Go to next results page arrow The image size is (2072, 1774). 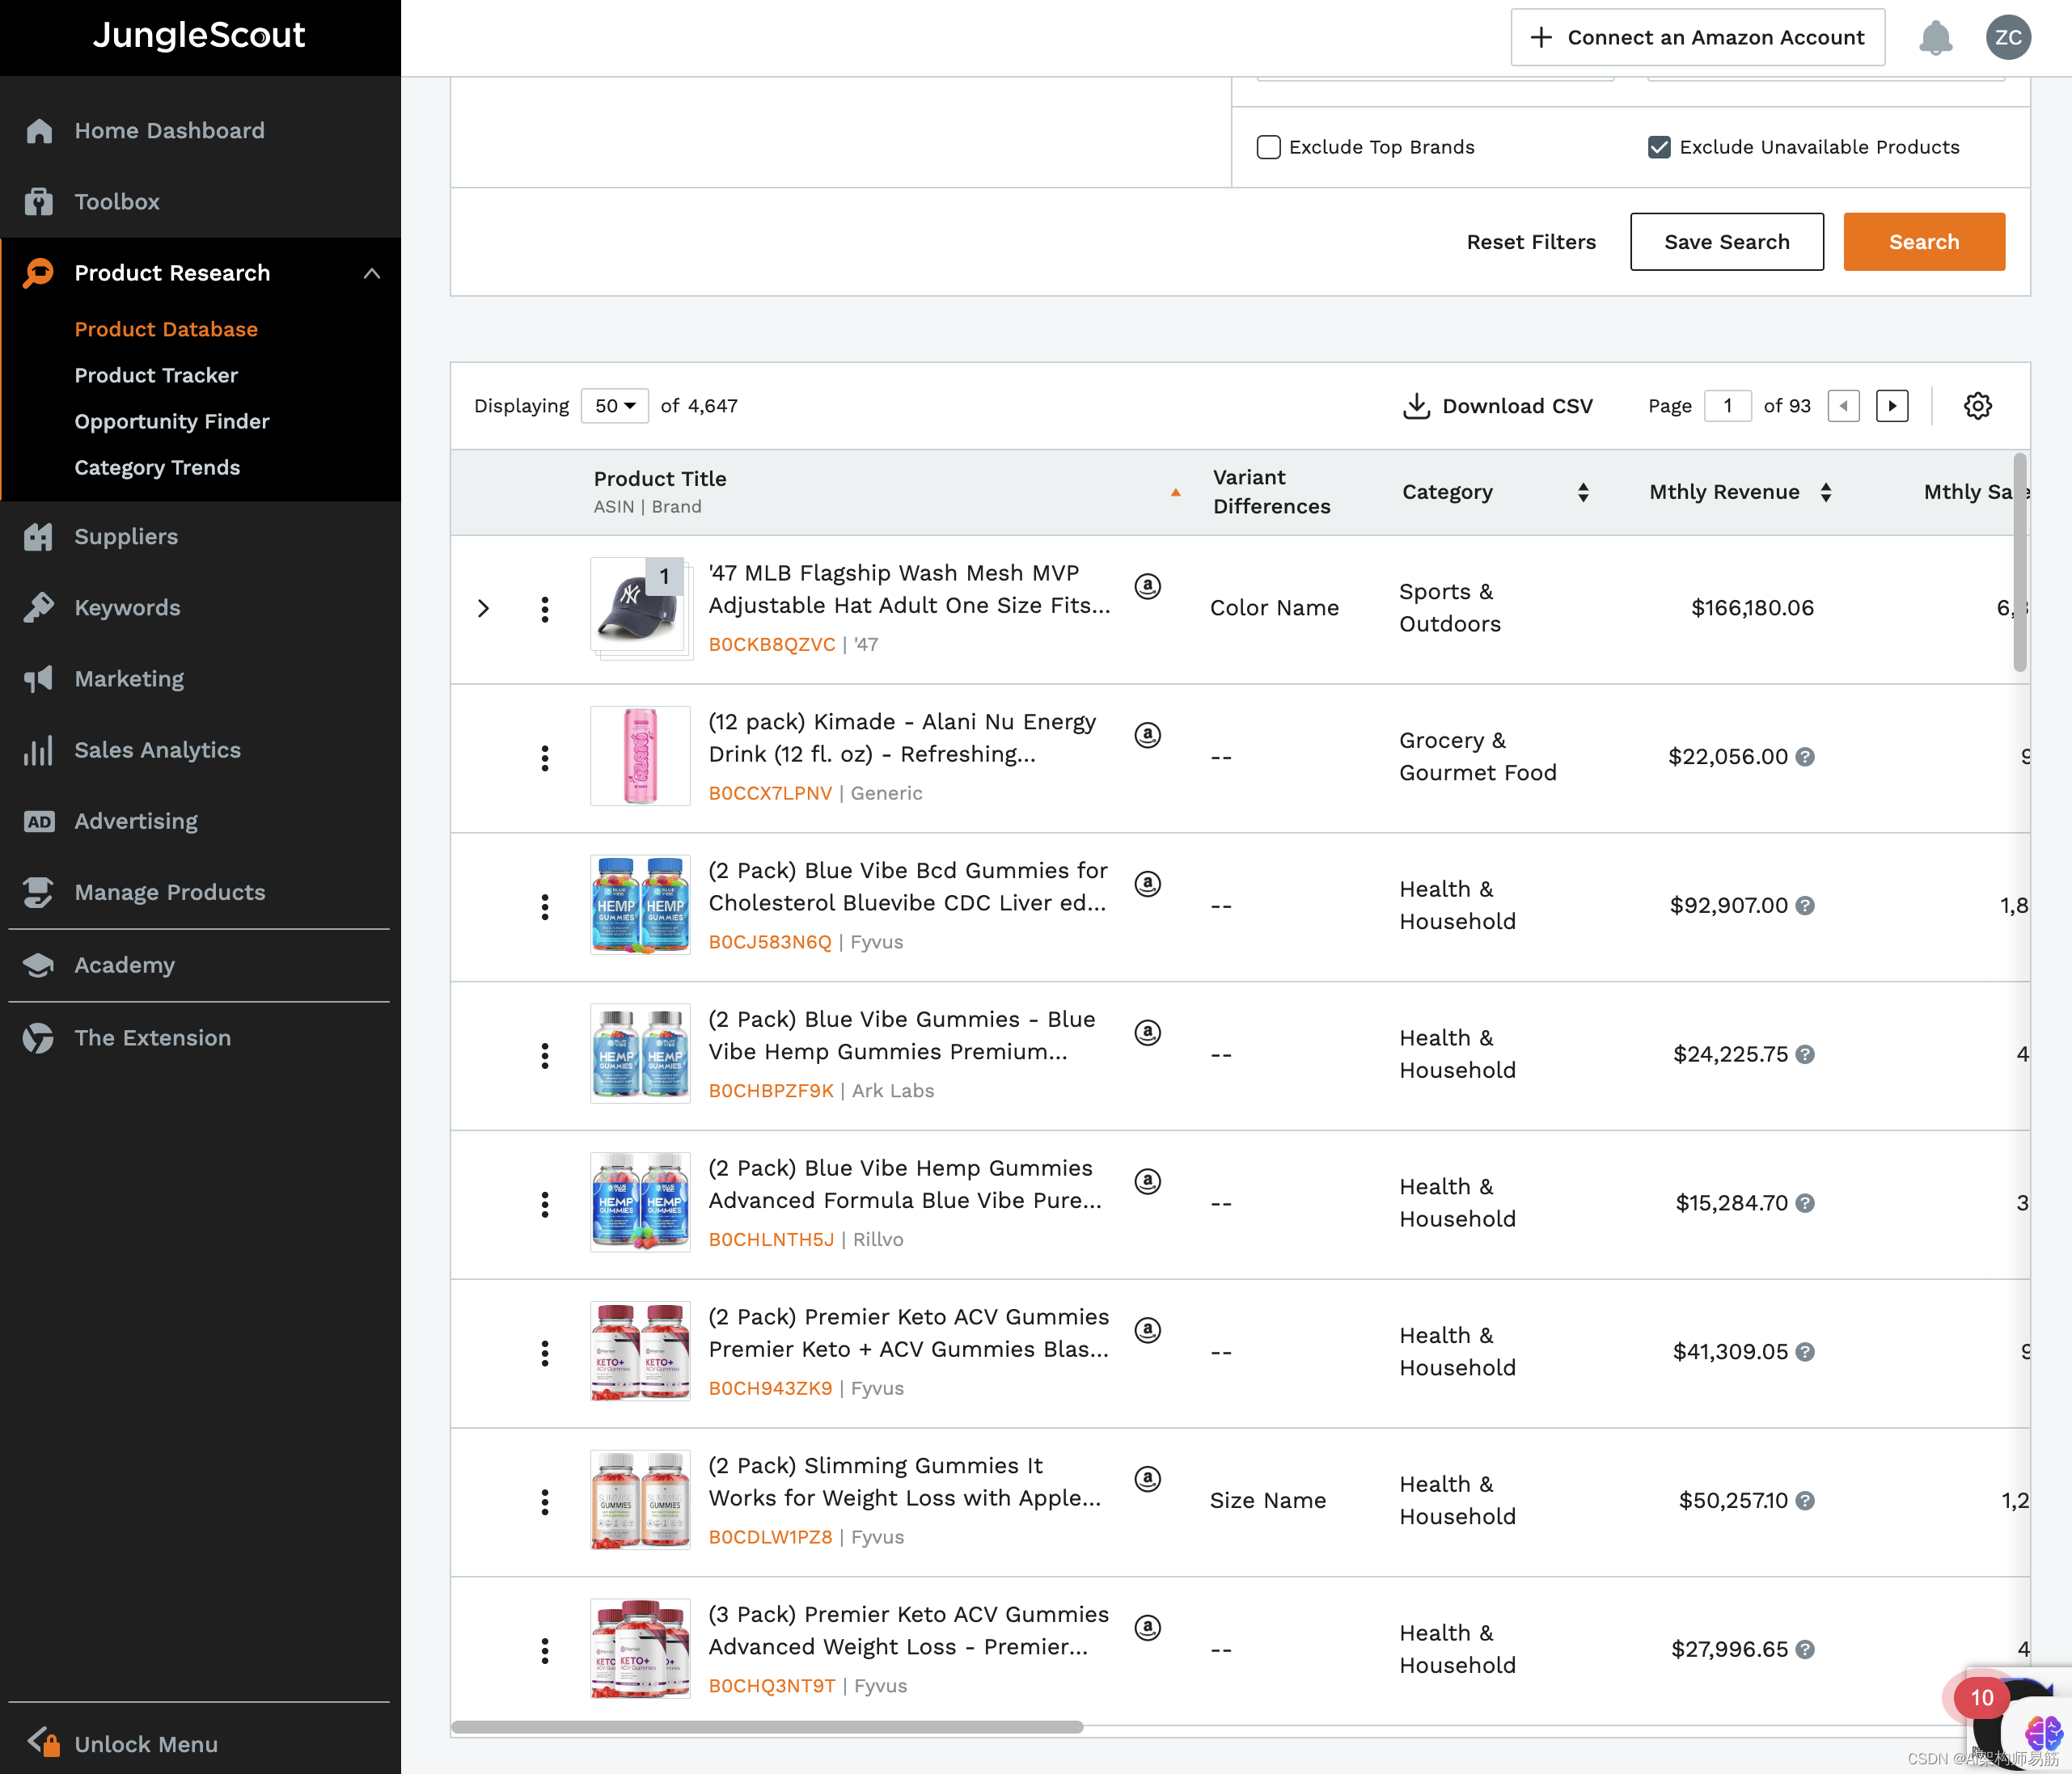[1892, 406]
